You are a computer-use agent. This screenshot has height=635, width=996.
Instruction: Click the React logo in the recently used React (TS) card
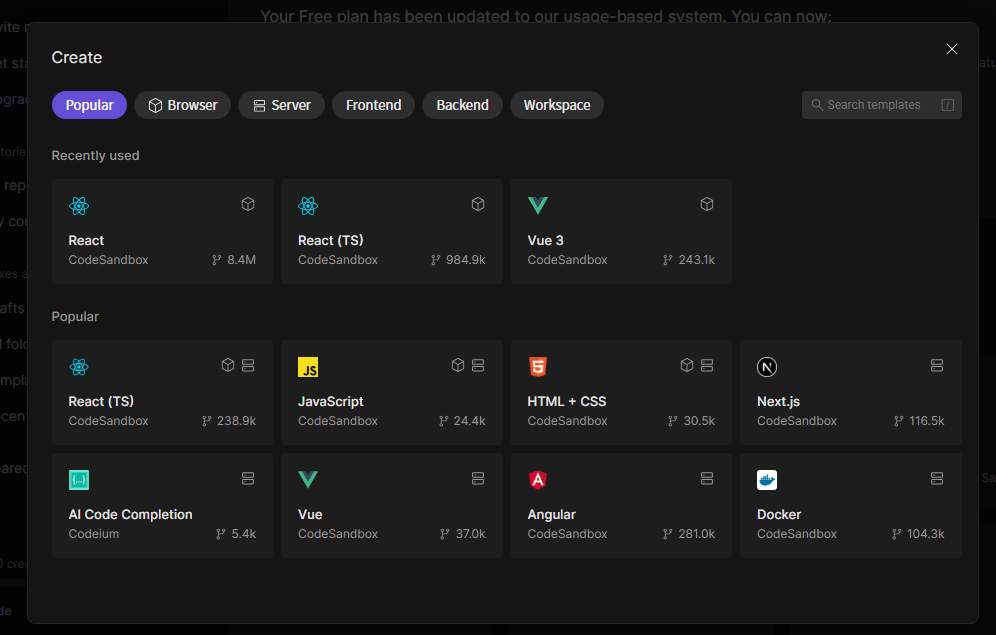coord(308,205)
